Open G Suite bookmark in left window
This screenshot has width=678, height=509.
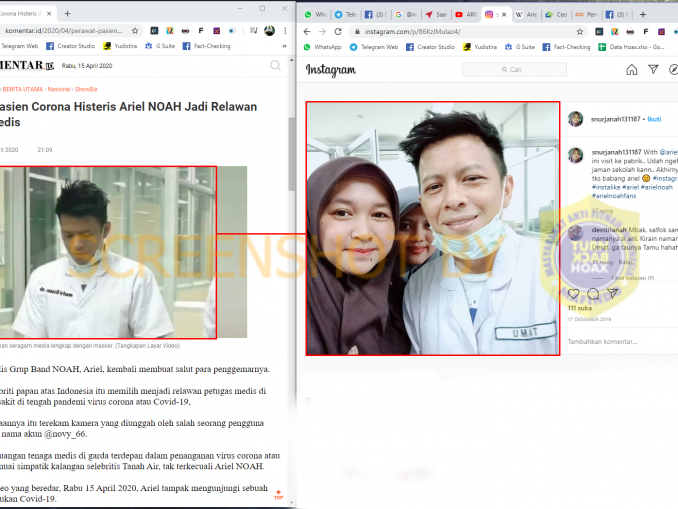pyautogui.click(x=160, y=46)
